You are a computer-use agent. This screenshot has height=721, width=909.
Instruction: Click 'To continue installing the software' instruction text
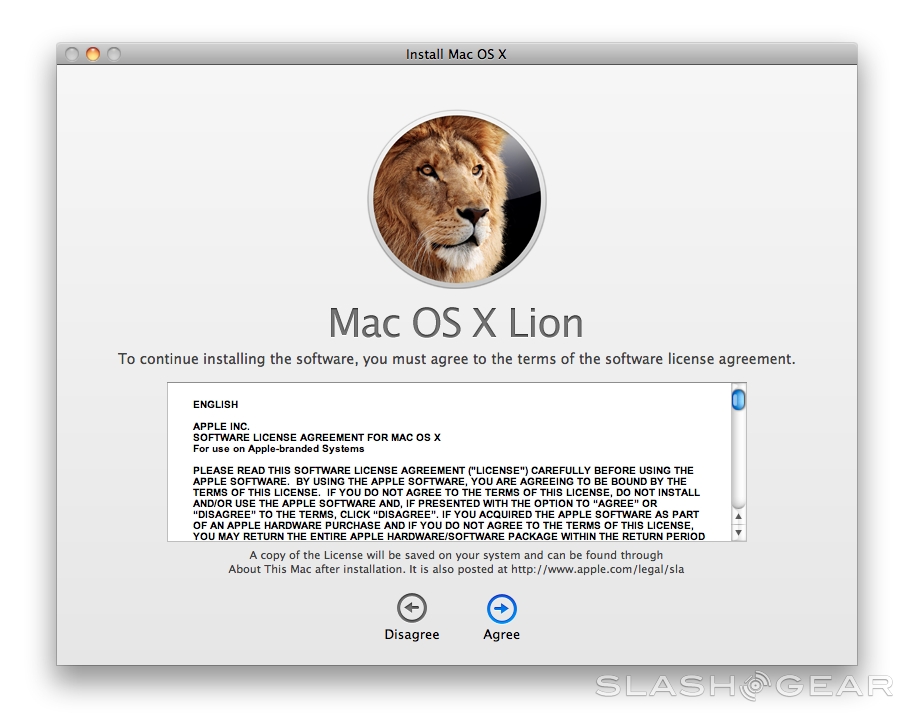pyautogui.click(x=457, y=359)
